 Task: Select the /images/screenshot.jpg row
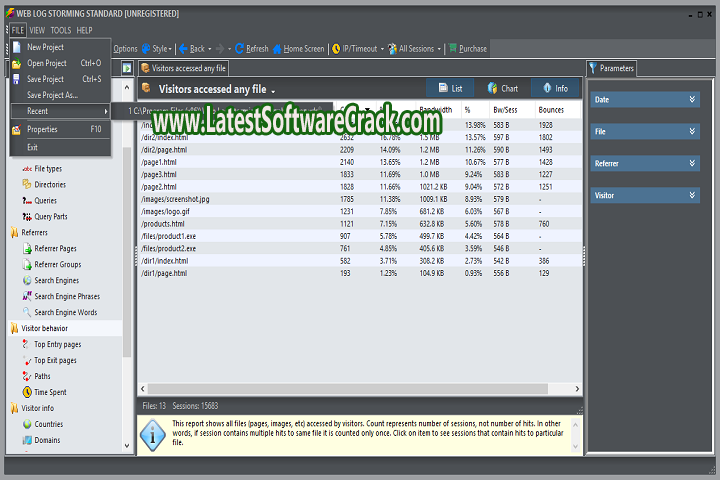click(360, 199)
